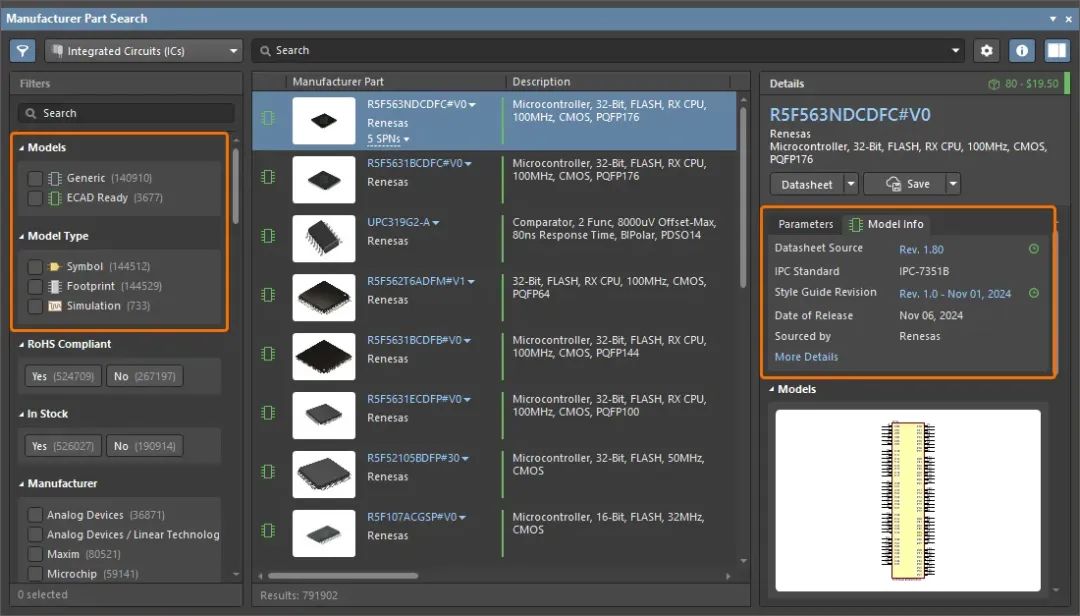The image size is (1080, 616).
Task: Click the blue info icon button
Action: 1021,50
